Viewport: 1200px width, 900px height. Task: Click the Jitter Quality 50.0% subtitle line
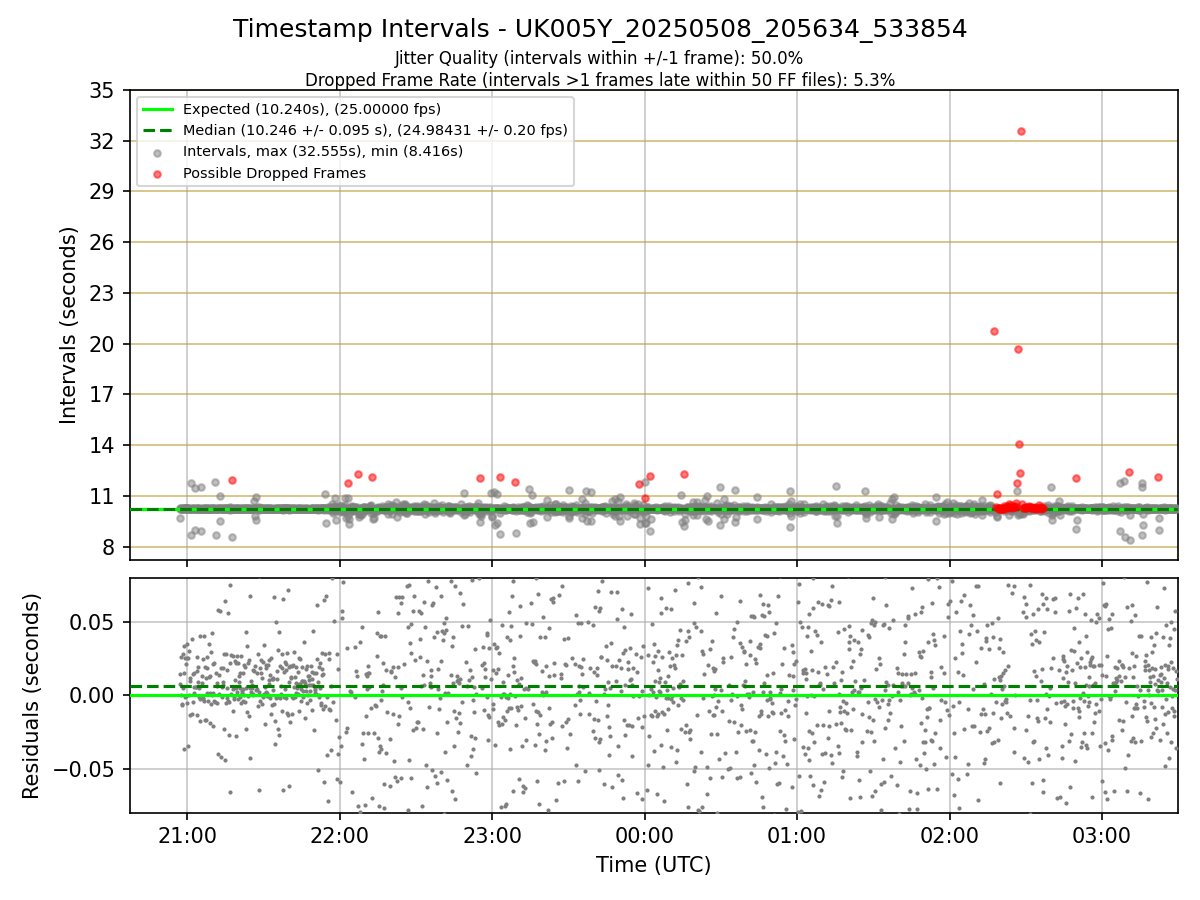tap(599, 58)
